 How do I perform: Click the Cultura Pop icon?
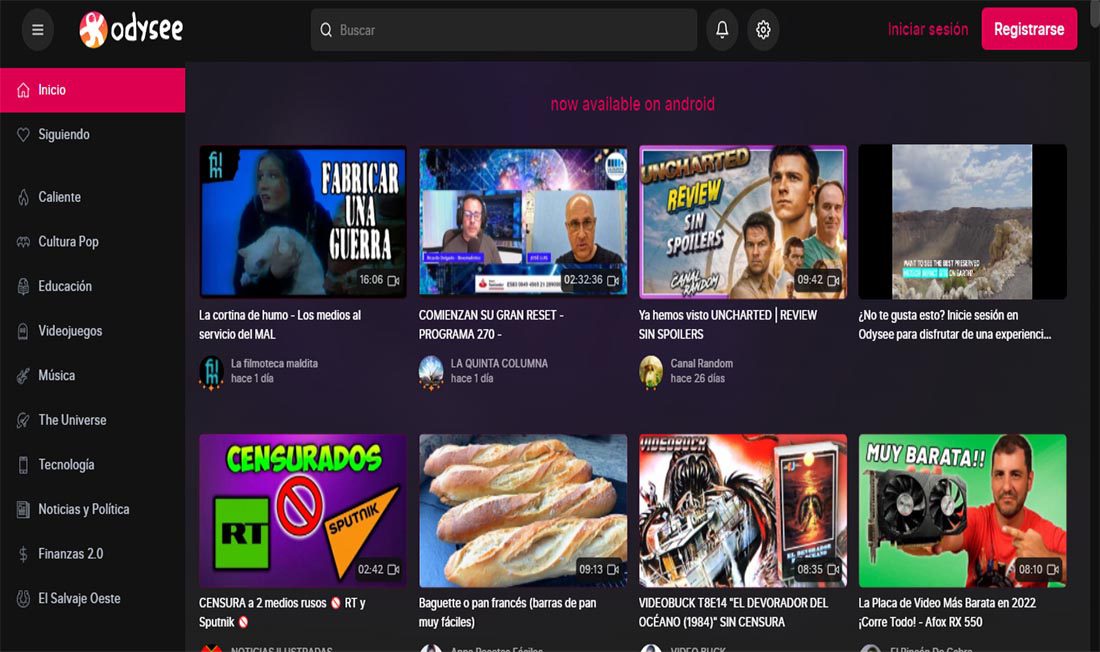(23, 241)
